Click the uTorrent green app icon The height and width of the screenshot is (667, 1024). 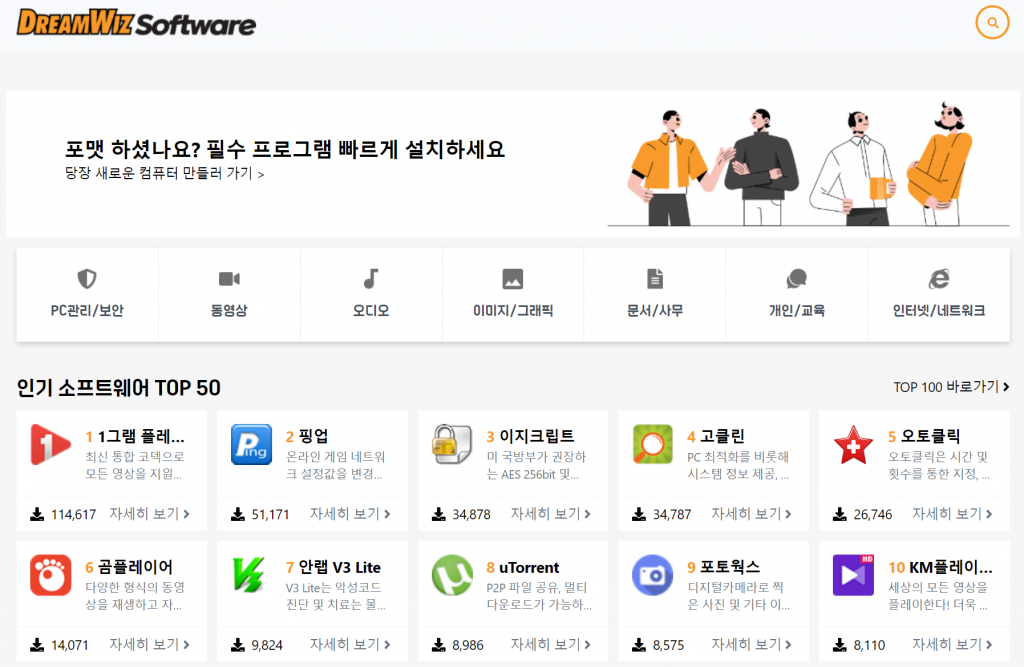pos(452,575)
